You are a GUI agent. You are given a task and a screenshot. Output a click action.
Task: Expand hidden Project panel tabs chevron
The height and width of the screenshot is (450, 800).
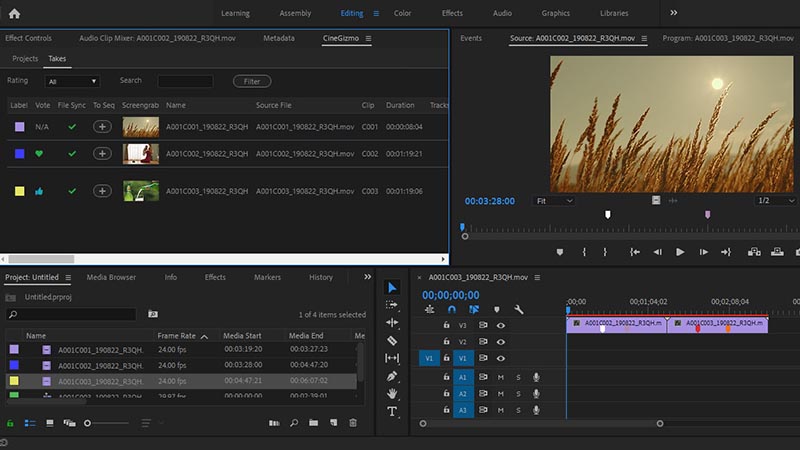367,277
